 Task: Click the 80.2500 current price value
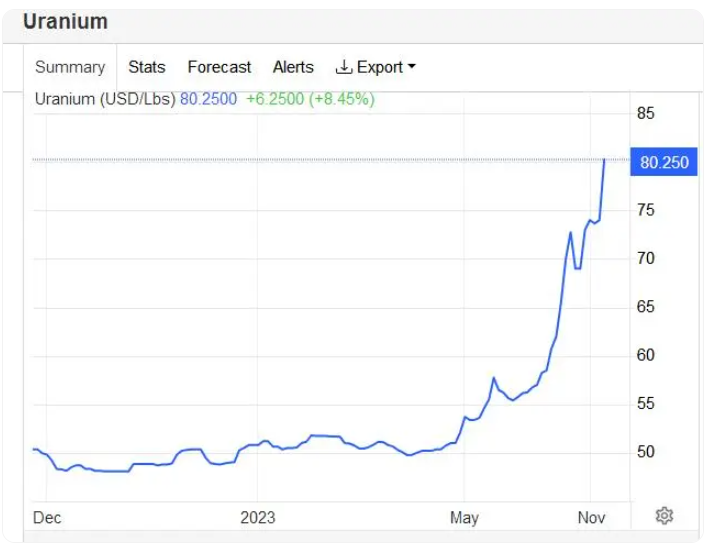pos(208,99)
